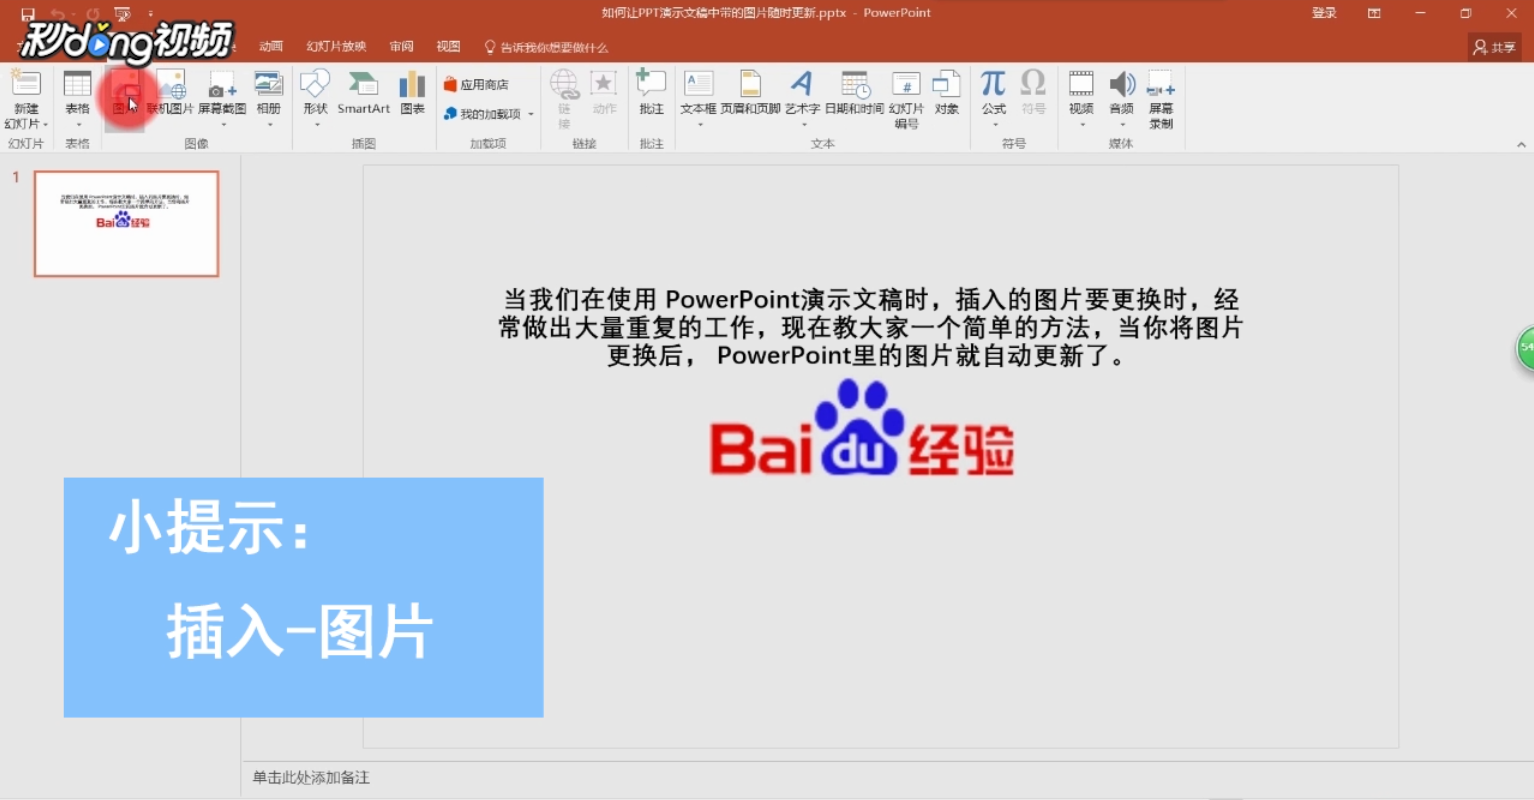Open Ribbon Display Options button
The width and height of the screenshot is (1534, 800).
tap(1374, 13)
